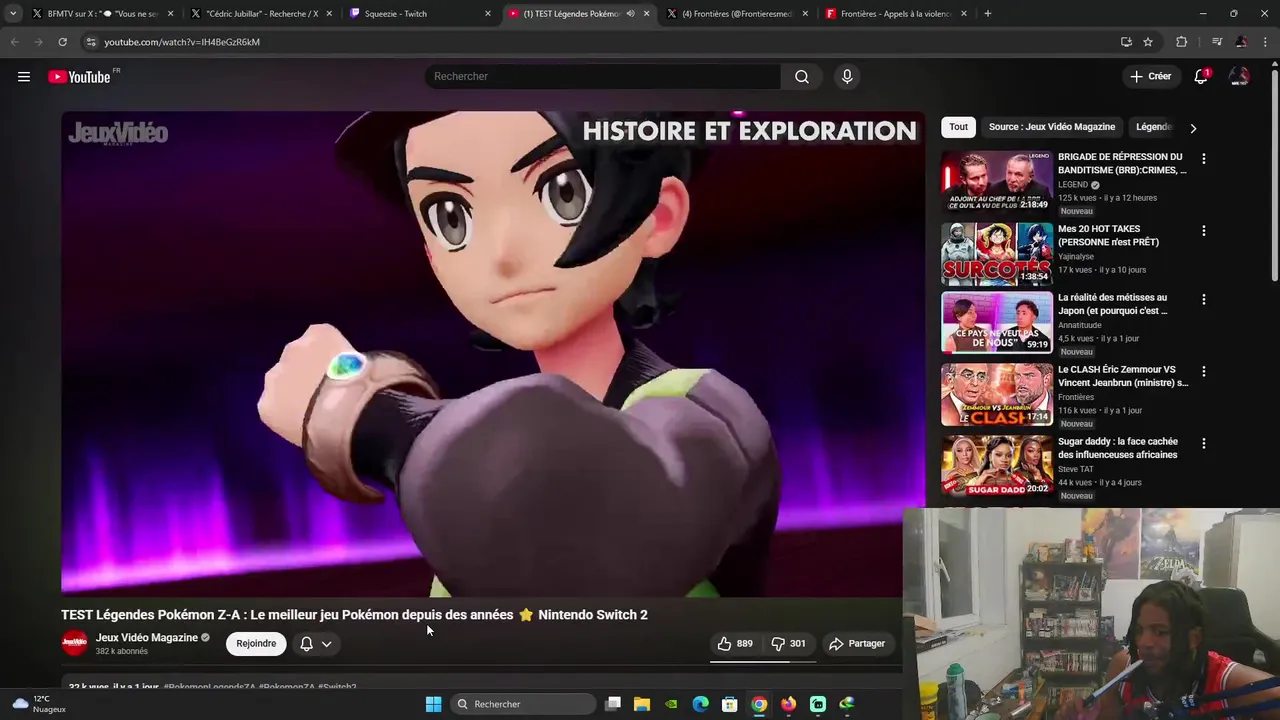The height and width of the screenshot is (720, 1280).
Task: Open Windows Start menu
Action: (x=433, y=704)
